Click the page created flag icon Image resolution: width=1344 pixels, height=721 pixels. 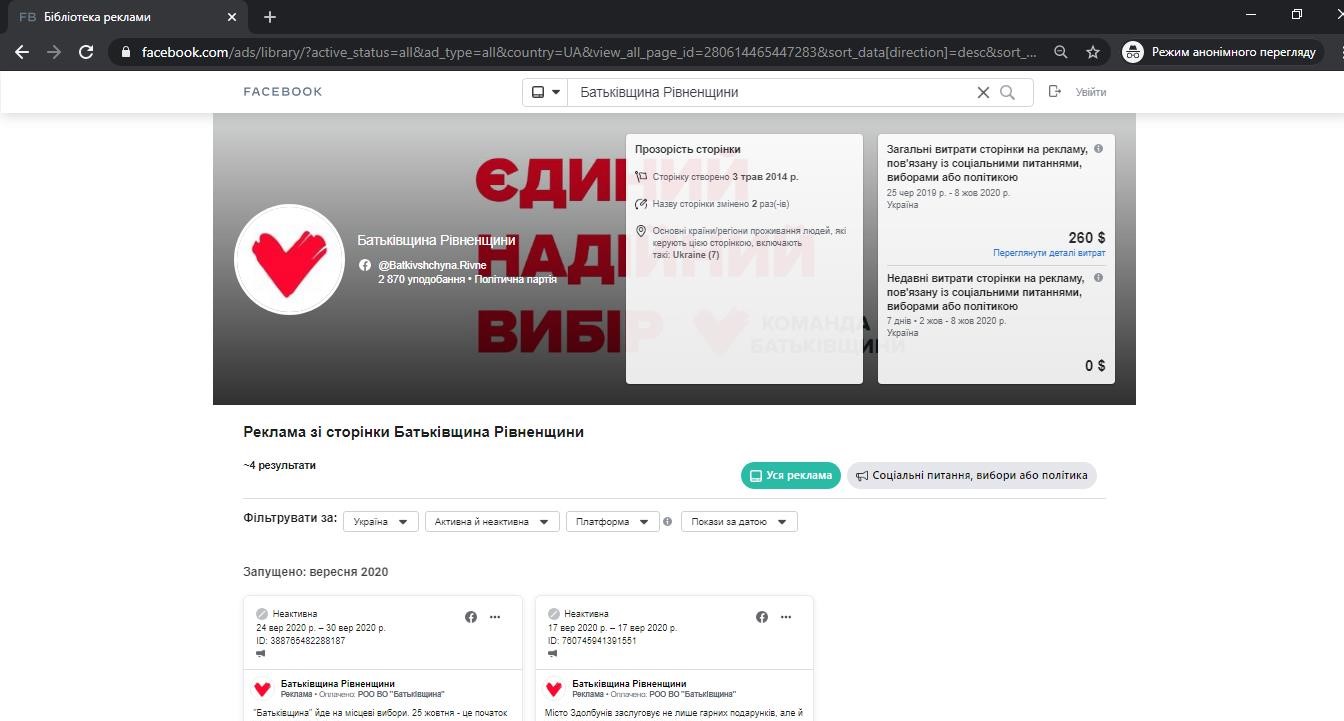(x=642, y=177)
